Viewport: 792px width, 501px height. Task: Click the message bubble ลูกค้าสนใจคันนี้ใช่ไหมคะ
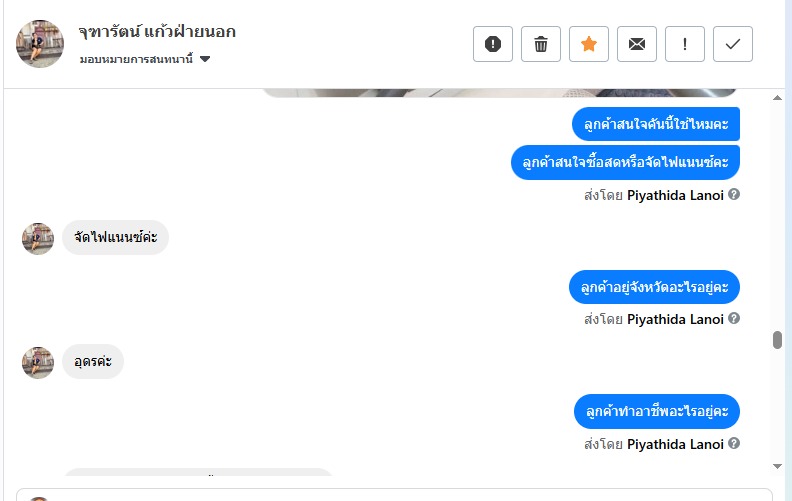(656, 125)
